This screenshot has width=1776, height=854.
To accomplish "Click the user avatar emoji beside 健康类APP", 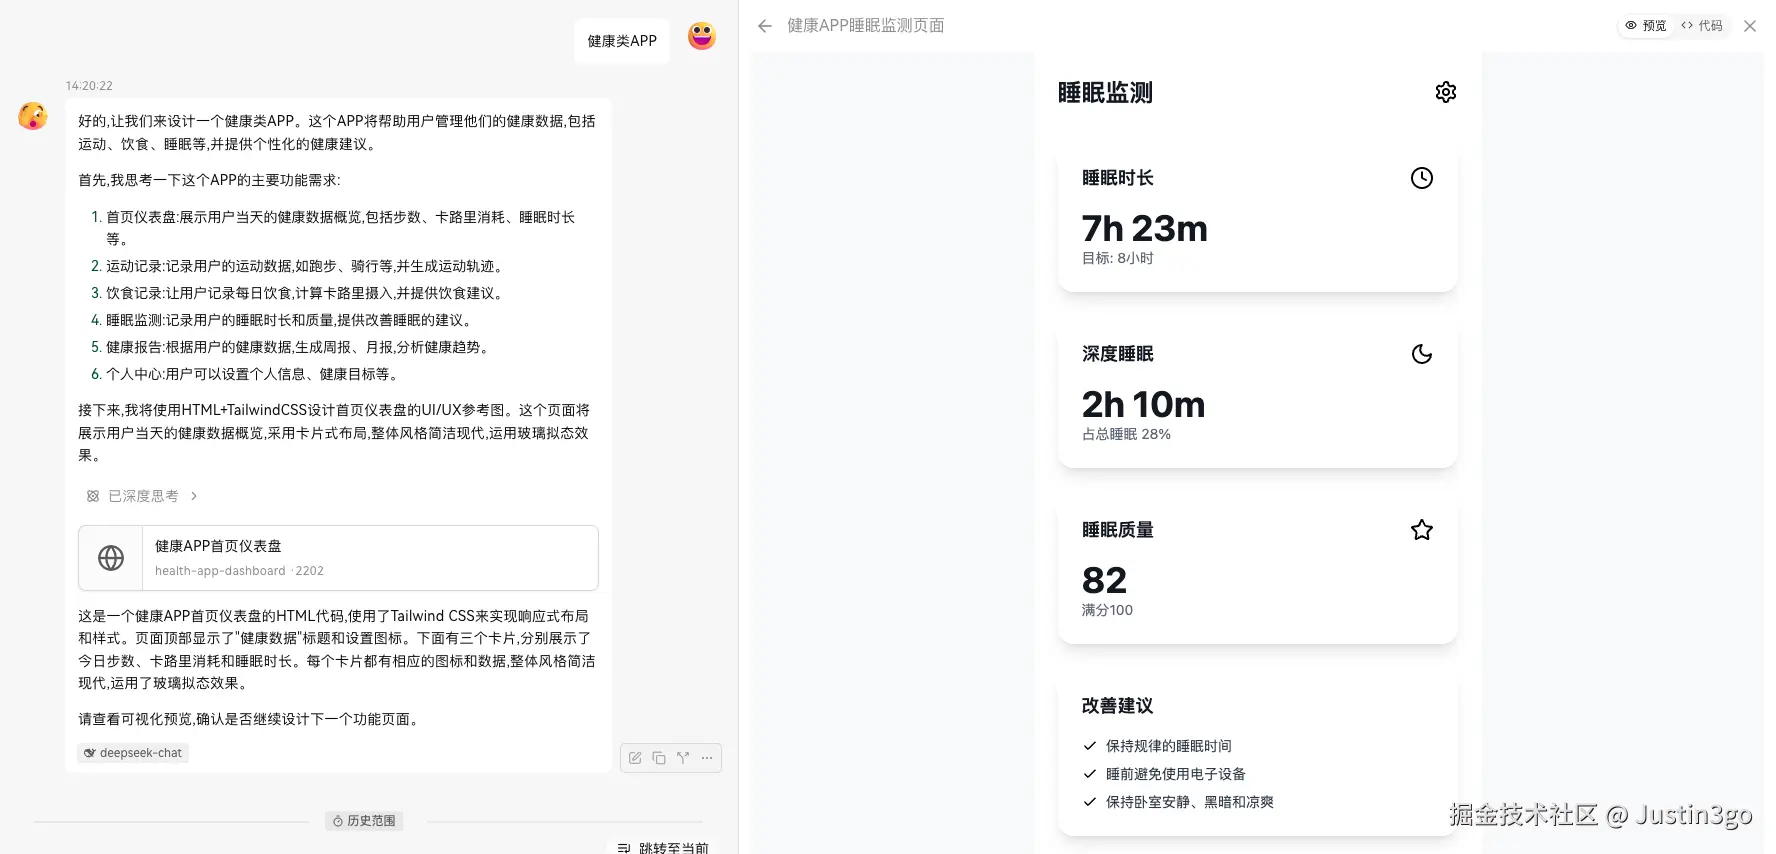I will pos(702,37).
